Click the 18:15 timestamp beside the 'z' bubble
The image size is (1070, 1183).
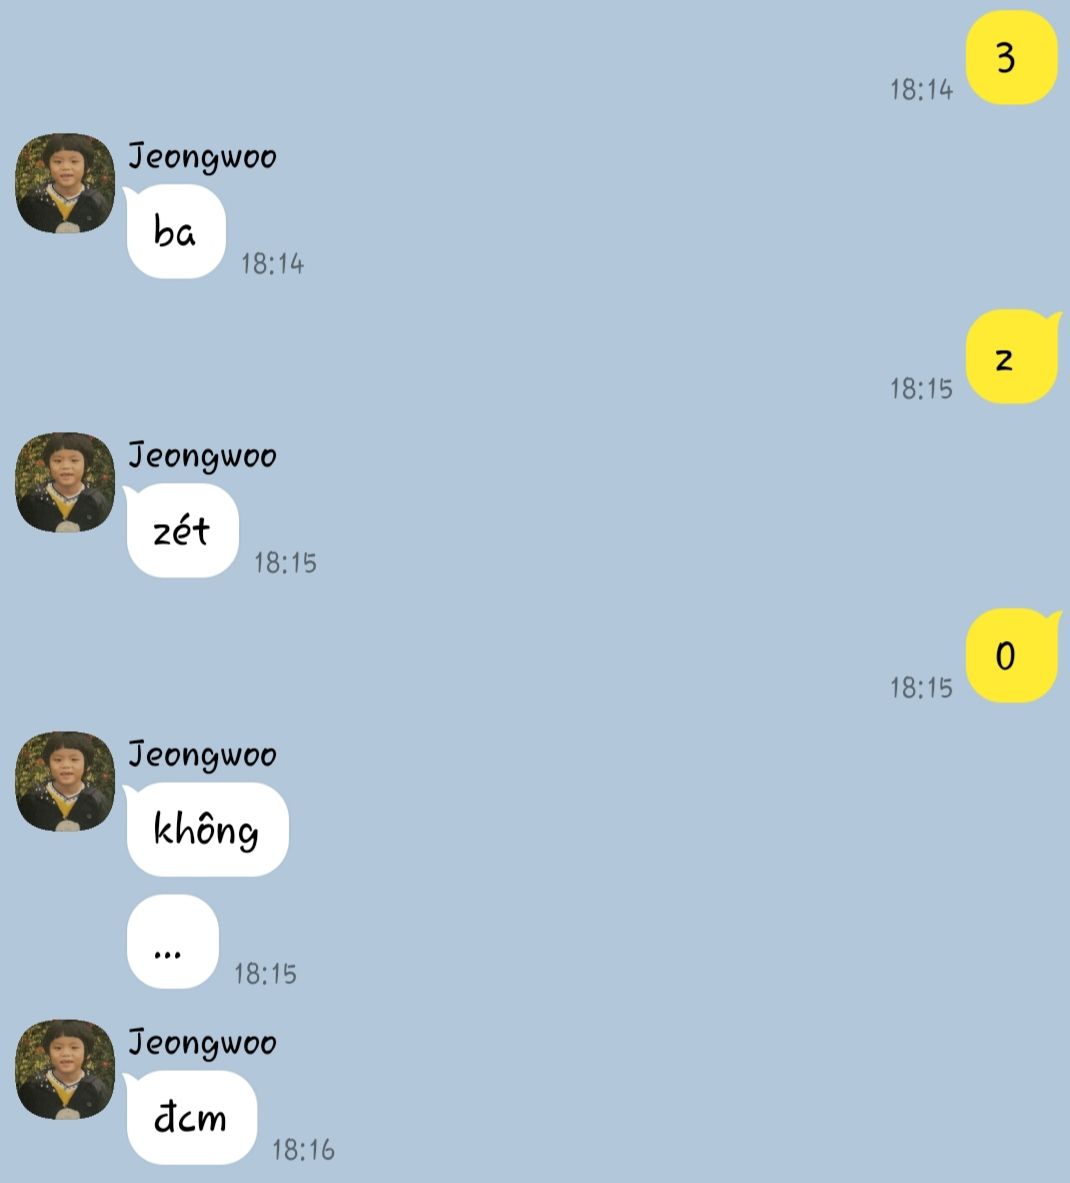point(921,389)
